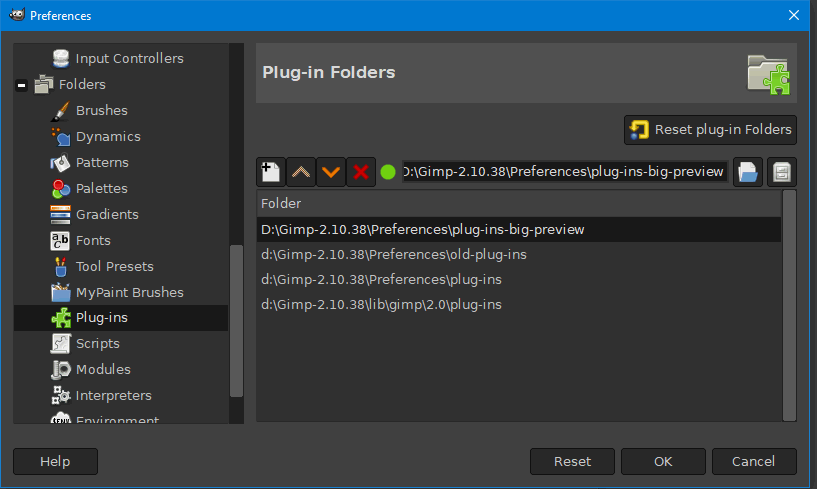Screen dimensions: 817x489
Task: Select MyPaint Brushes folder settings
Action: pos(130,292)
